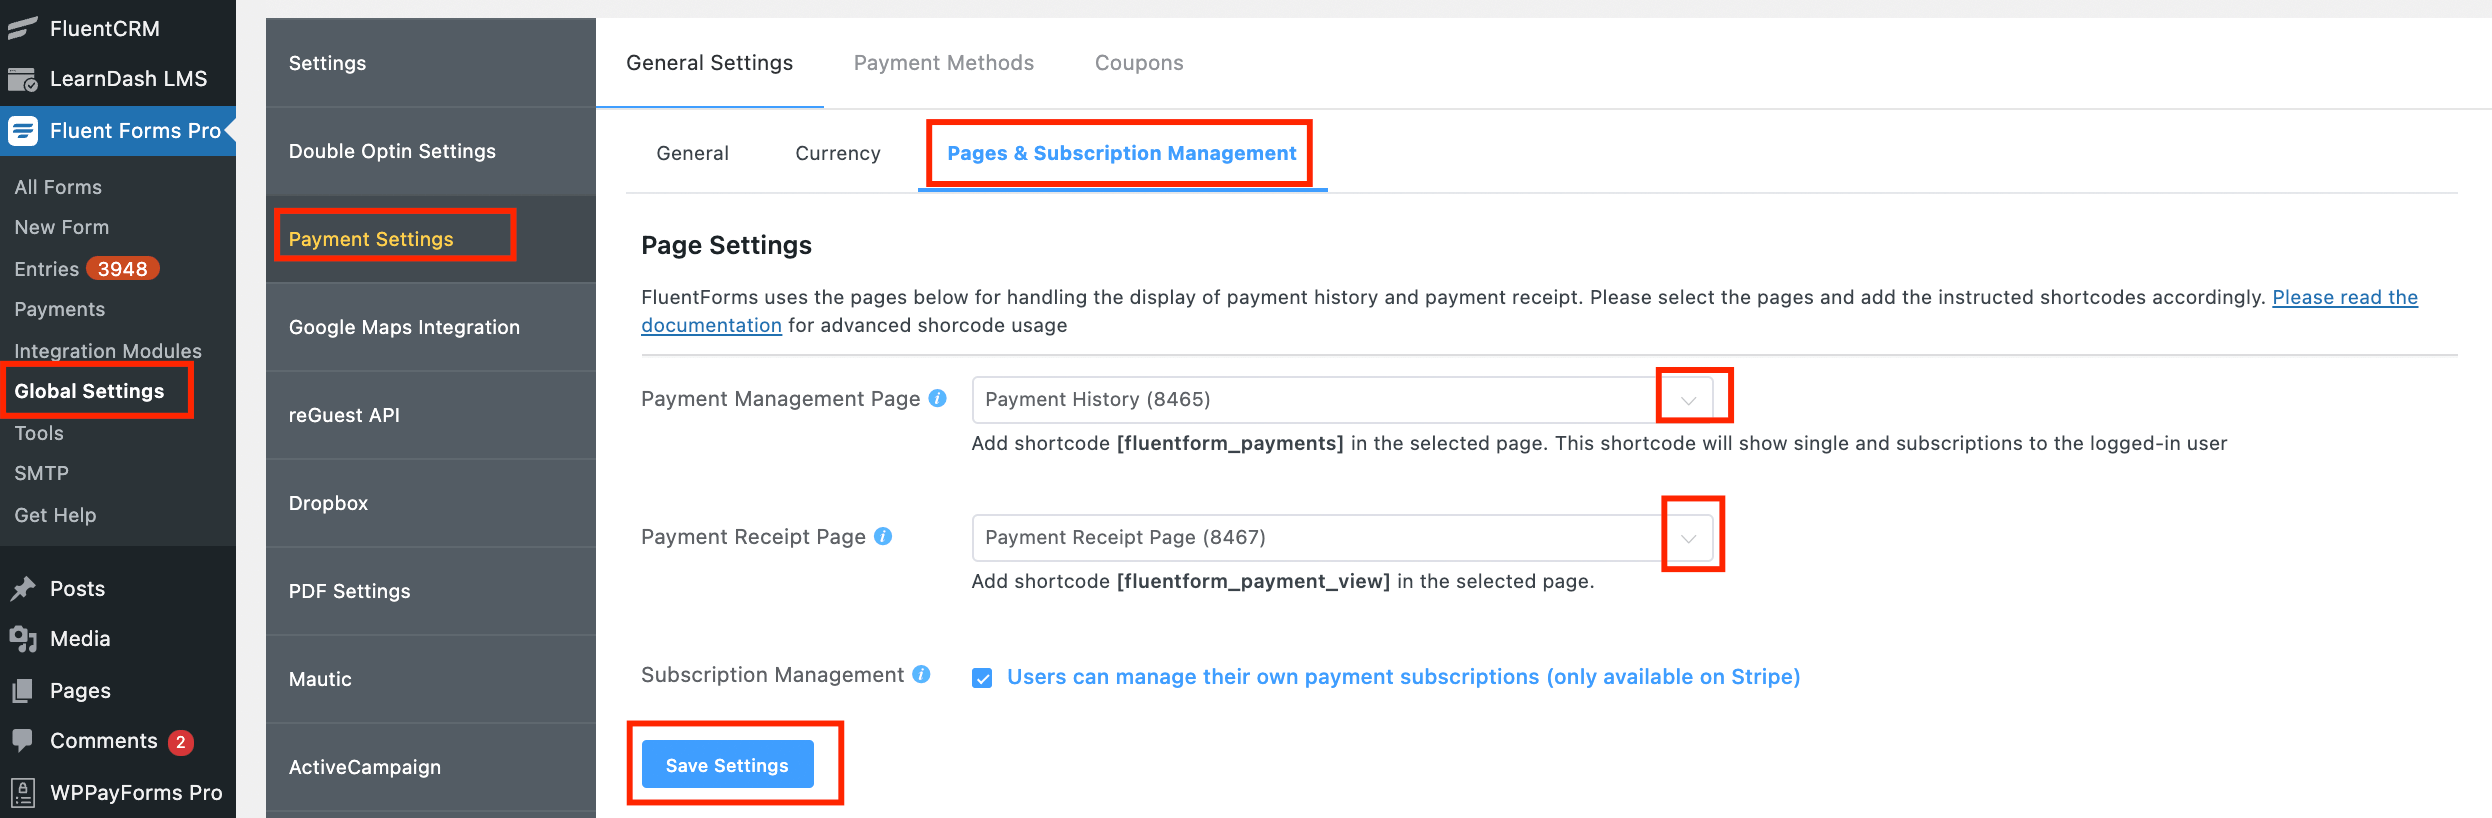Image resolution: width=2492 pixels, height=818 pixels.
Task: Click the Fluent Forms Pro icon
Action: click(22, 131)
